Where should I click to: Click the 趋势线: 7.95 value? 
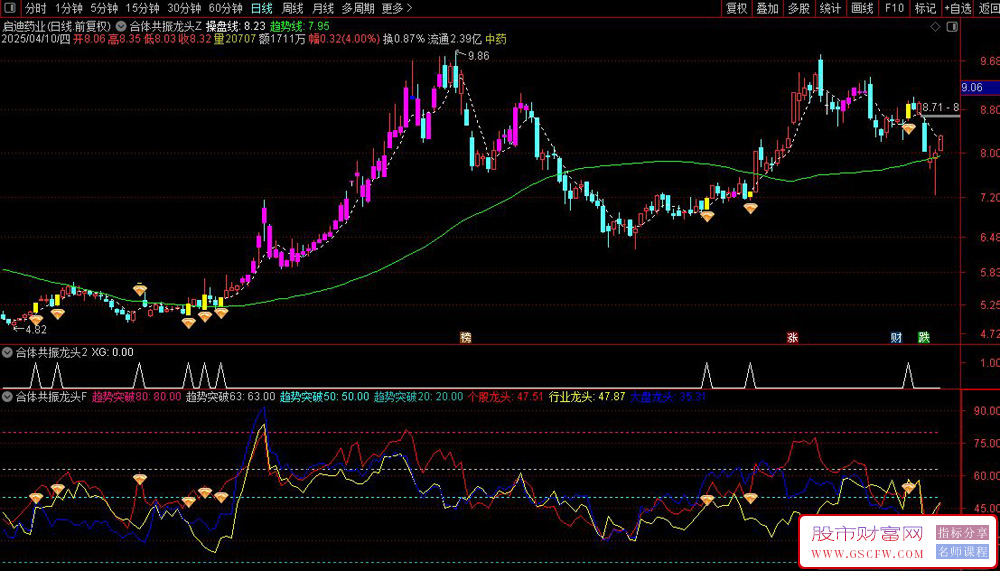(x=300, y=27)
